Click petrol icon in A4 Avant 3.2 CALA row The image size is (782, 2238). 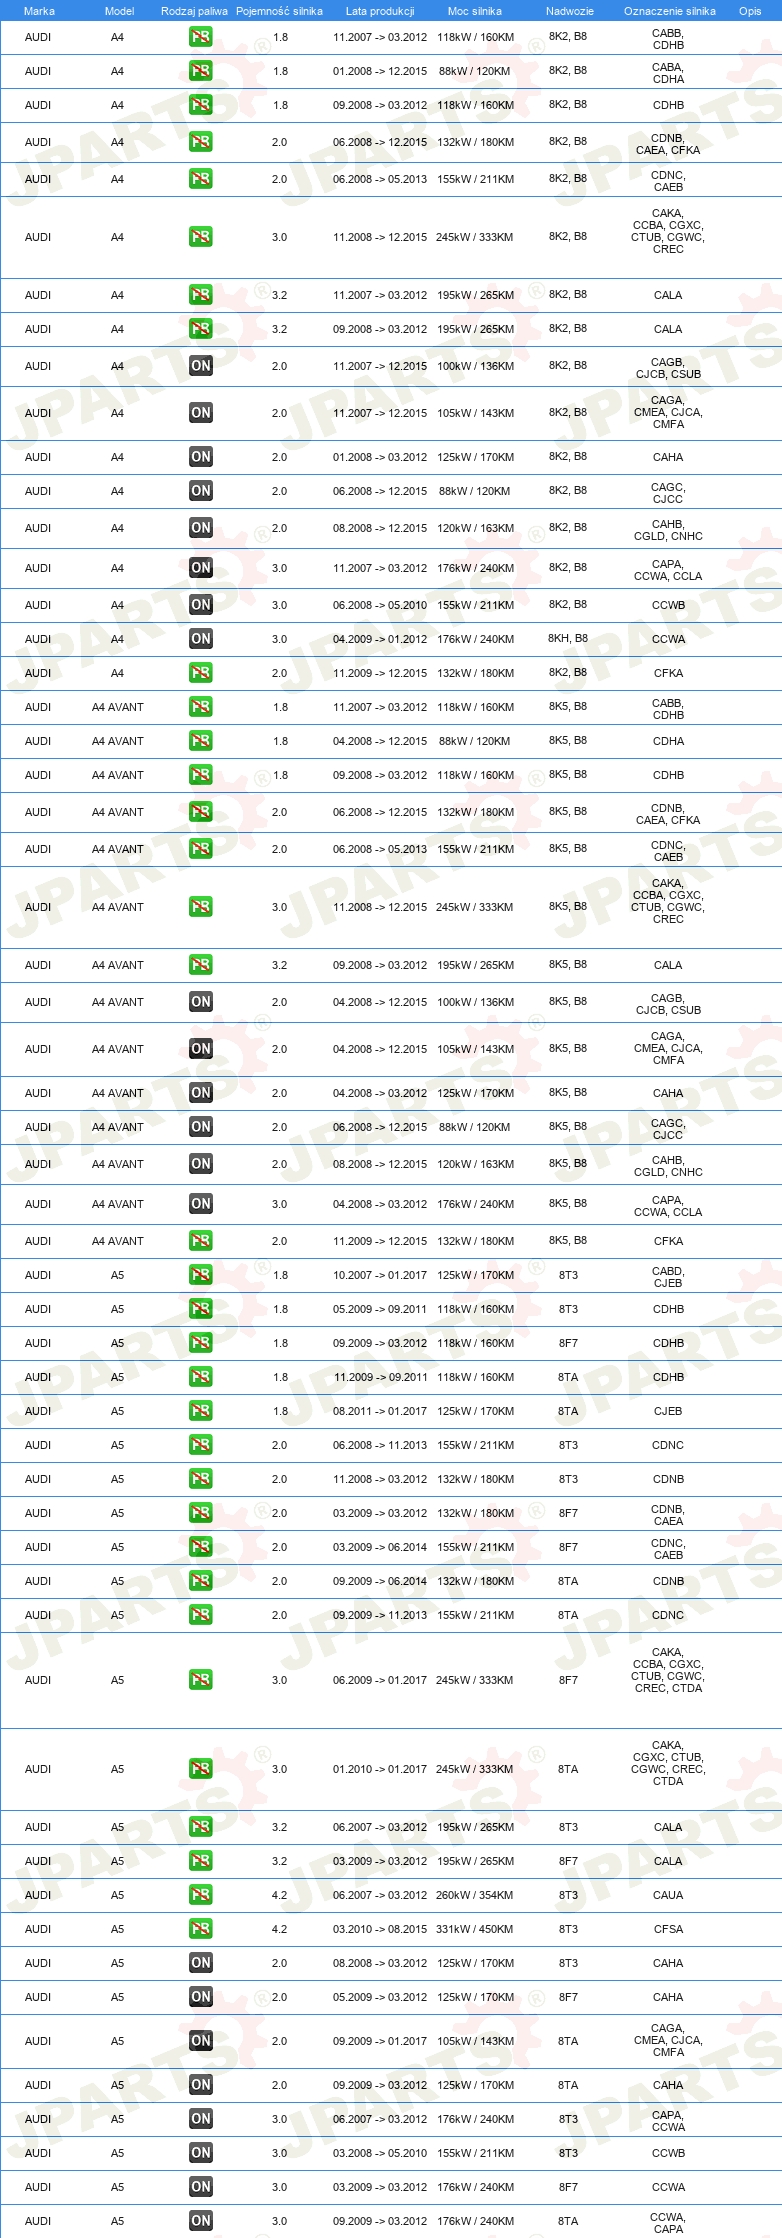coord(201,965)
